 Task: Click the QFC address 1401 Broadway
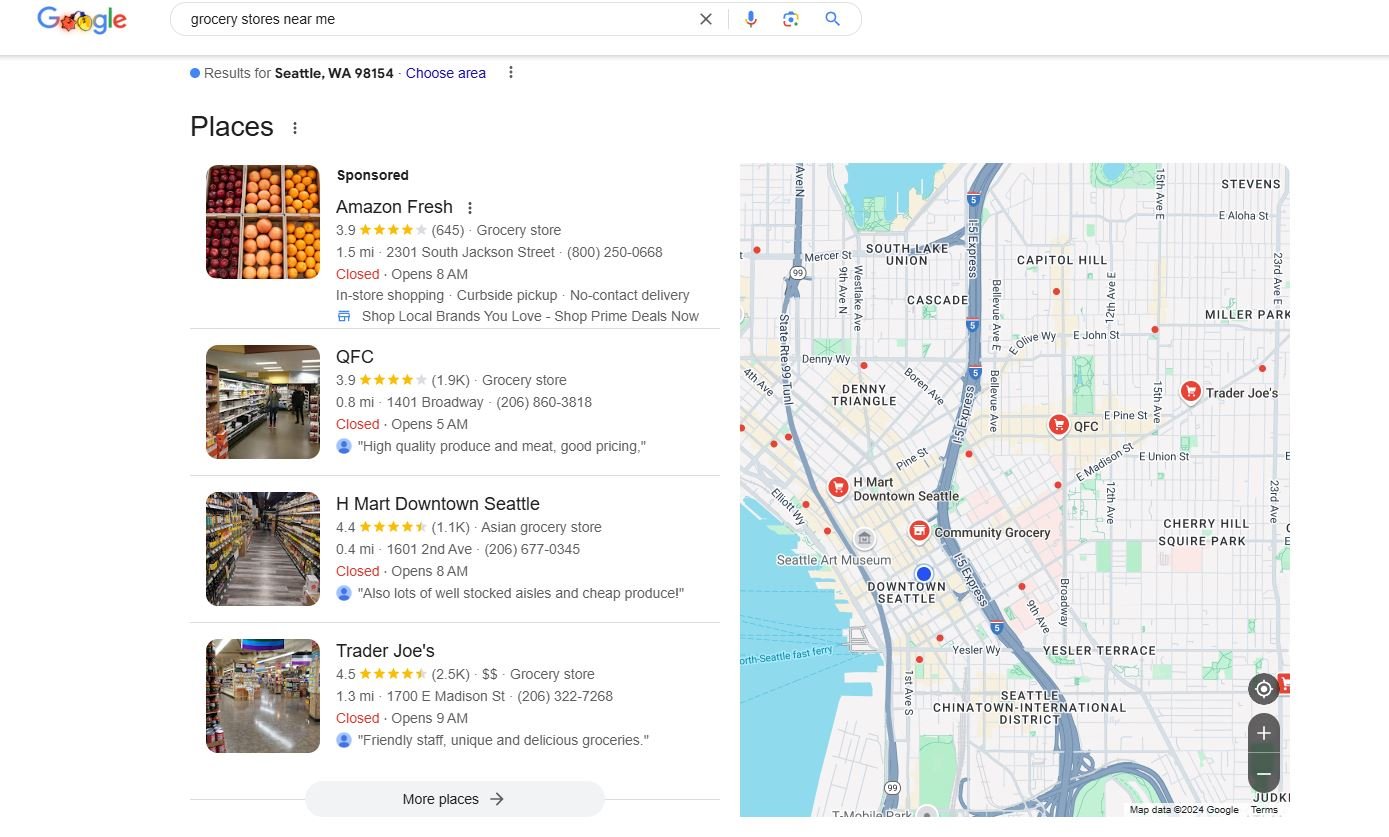point(435,402)
